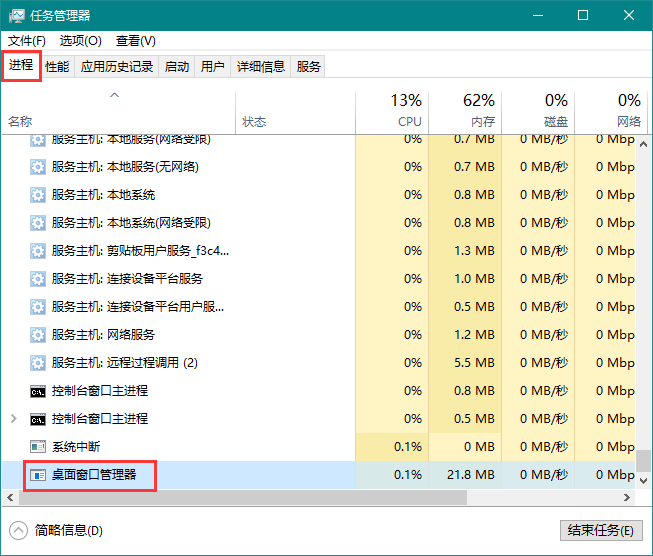Viewport: 653px width, 556px height.
Task: Click the 21.8 MB memory value
Action: pyautogui.click(x=471, y=475)
